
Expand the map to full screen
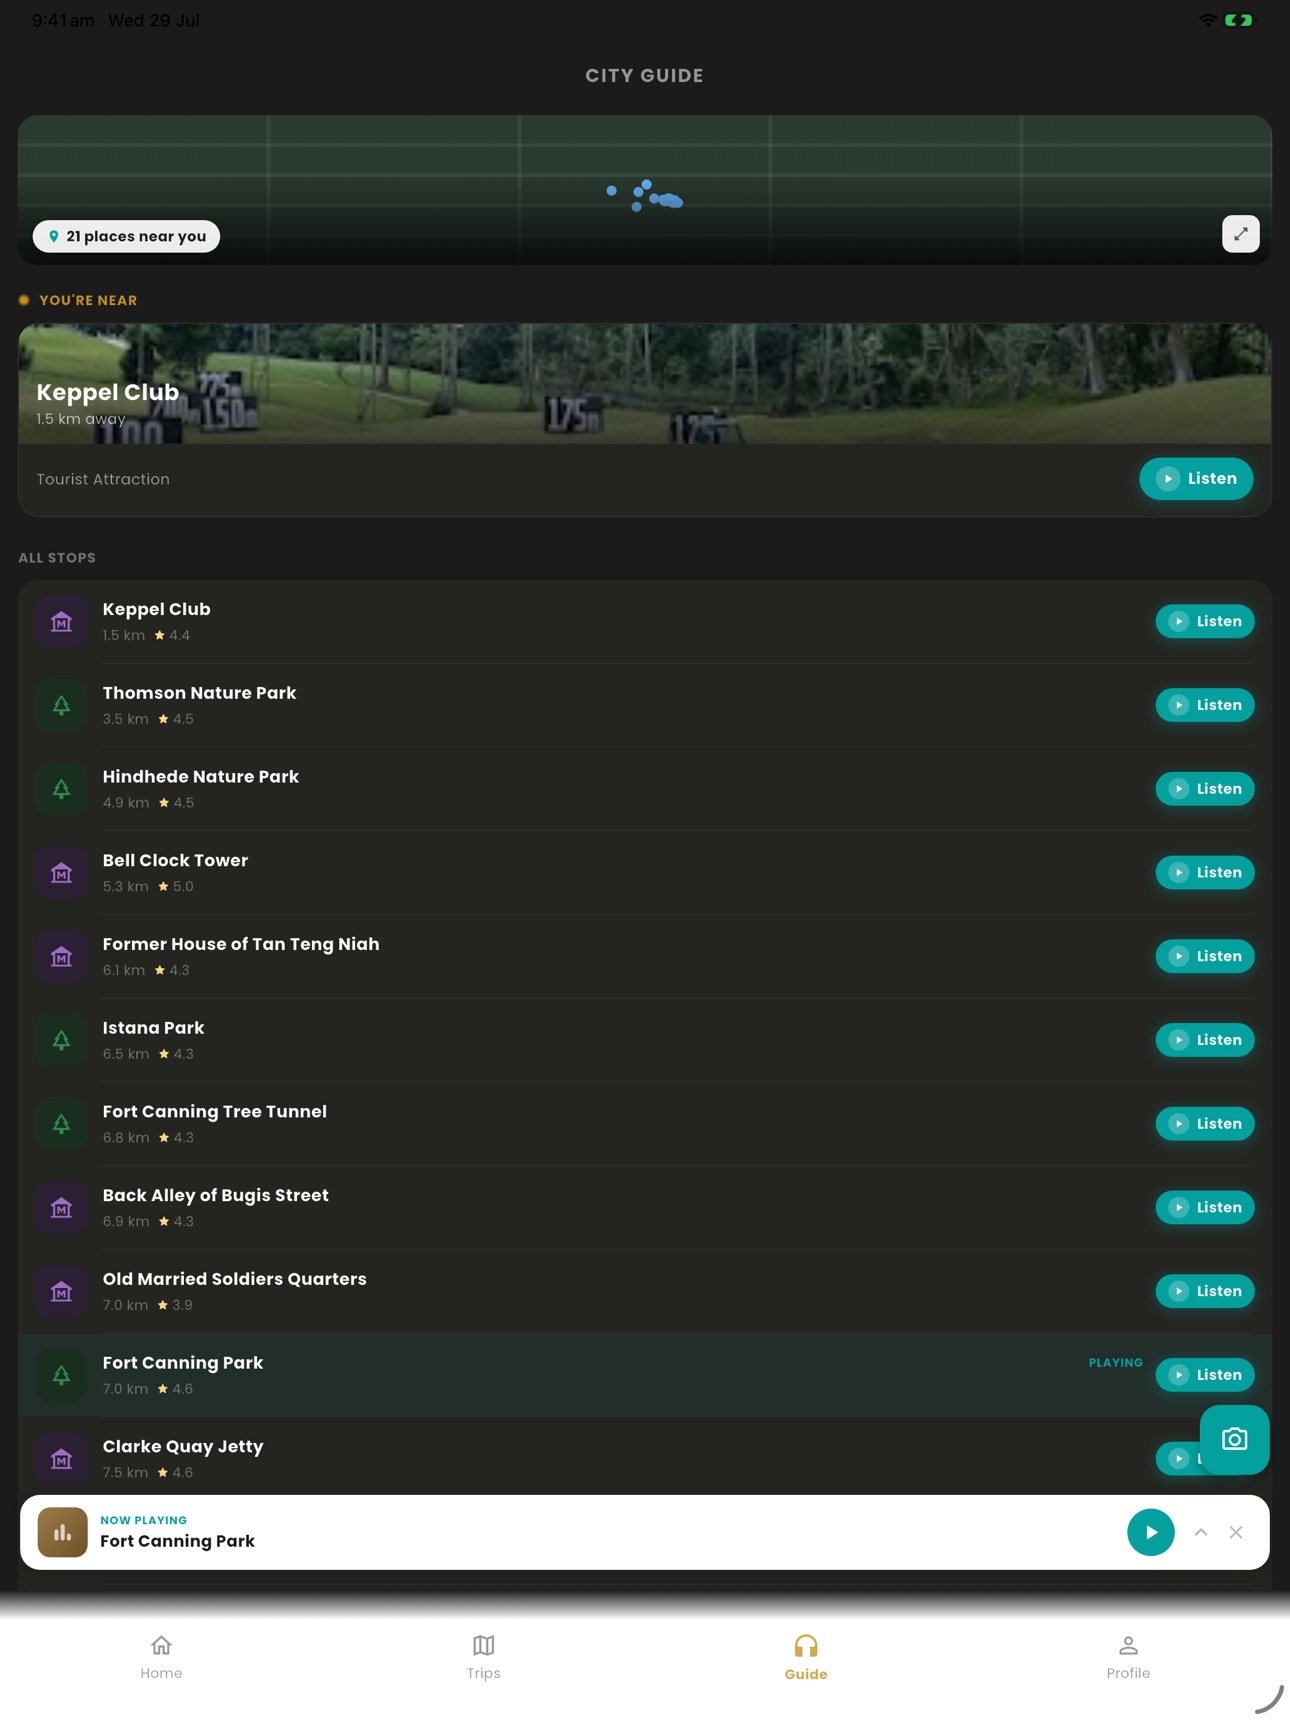click(1240, 234)
